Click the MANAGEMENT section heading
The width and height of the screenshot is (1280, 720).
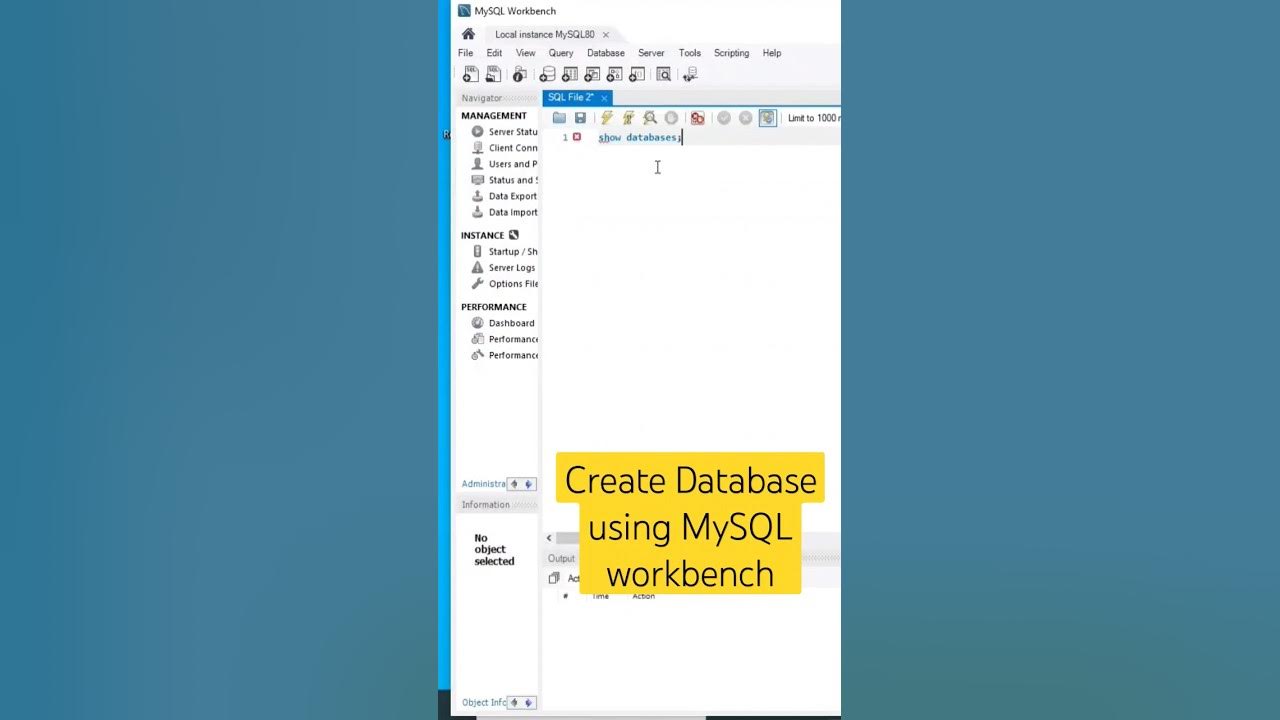(x=494, y=116)
